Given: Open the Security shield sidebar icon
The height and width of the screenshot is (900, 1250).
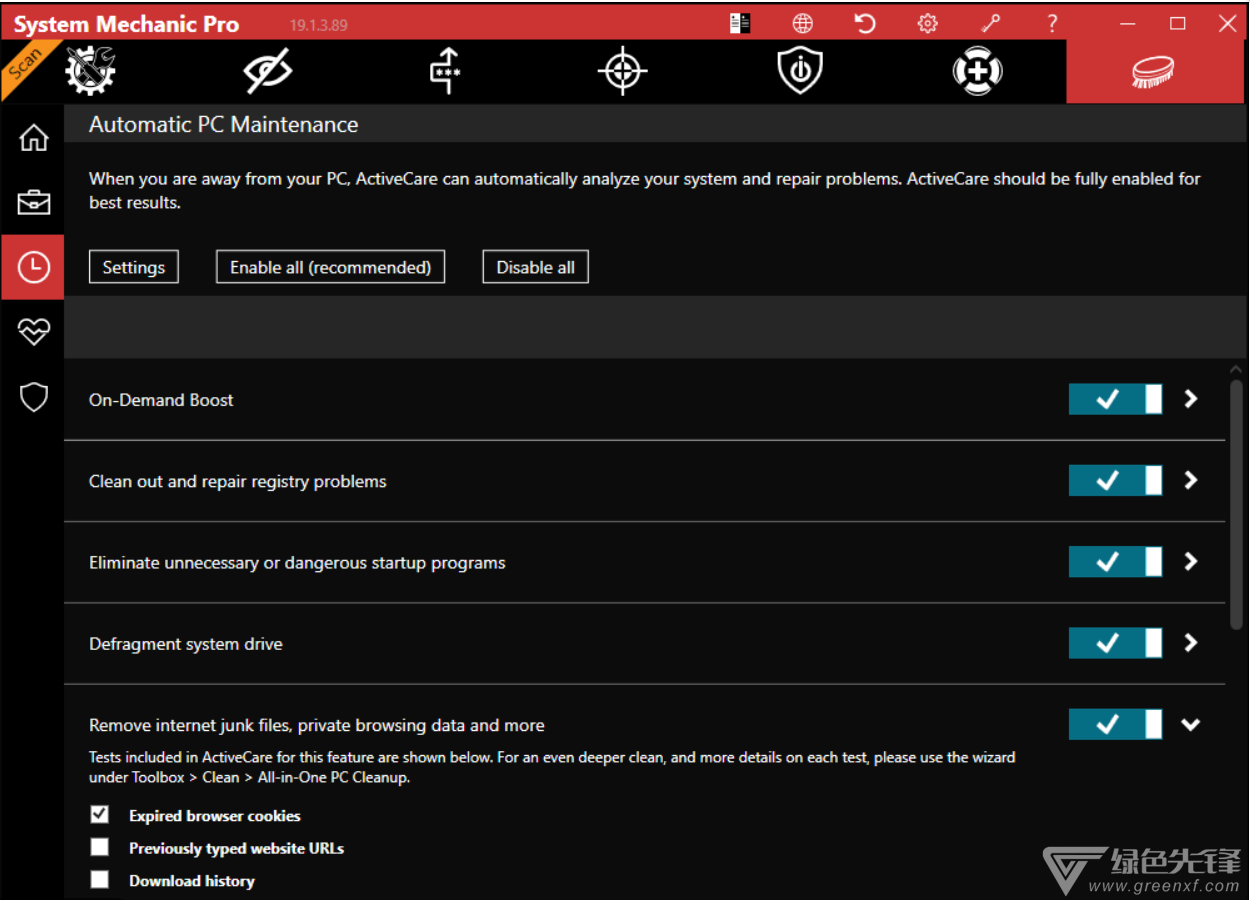Looking at the screenshot, I should (33, 397).
